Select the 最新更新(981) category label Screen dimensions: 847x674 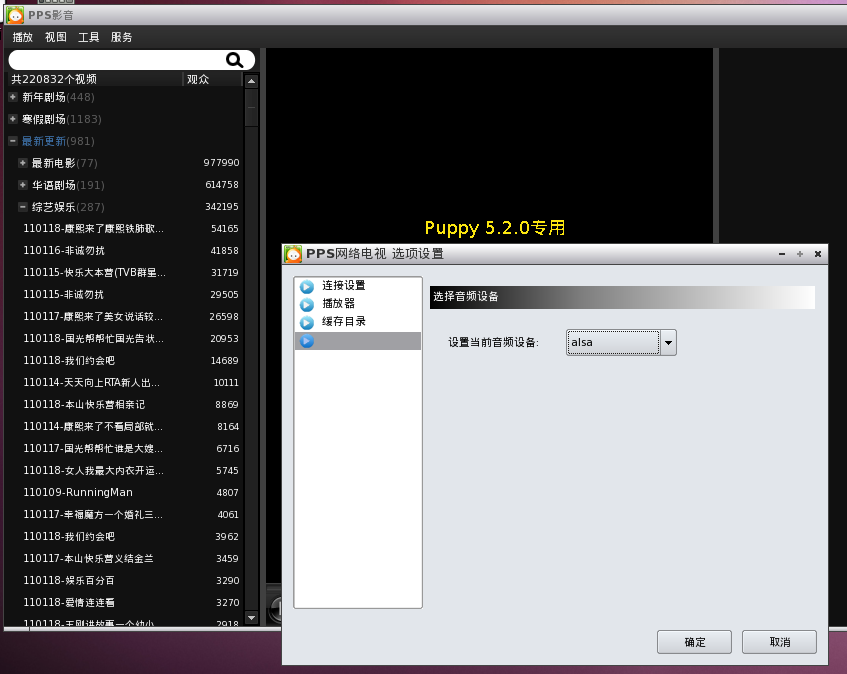coord(58,141)
